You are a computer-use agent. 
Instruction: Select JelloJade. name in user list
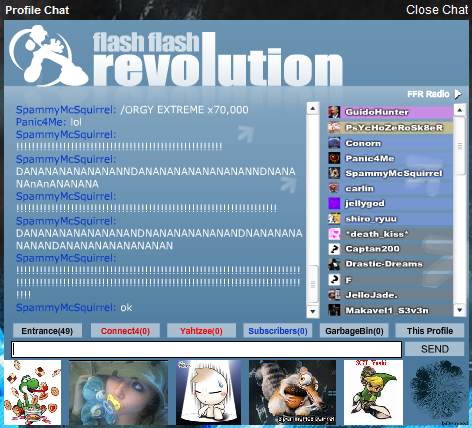(371, 295)
